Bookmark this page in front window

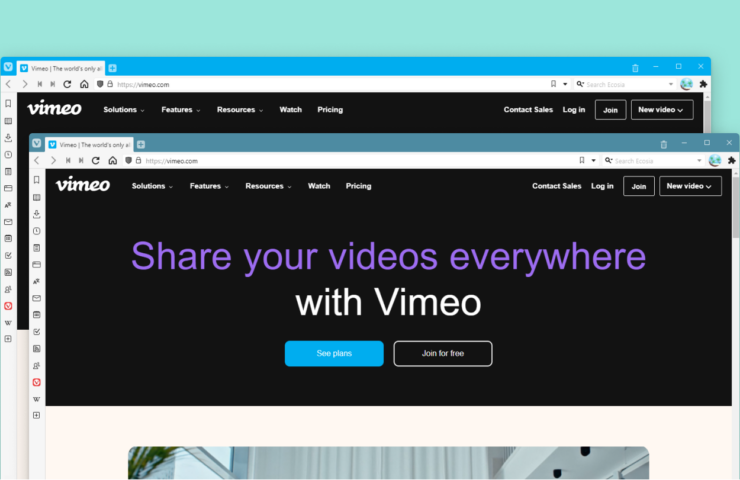point(582,160)
